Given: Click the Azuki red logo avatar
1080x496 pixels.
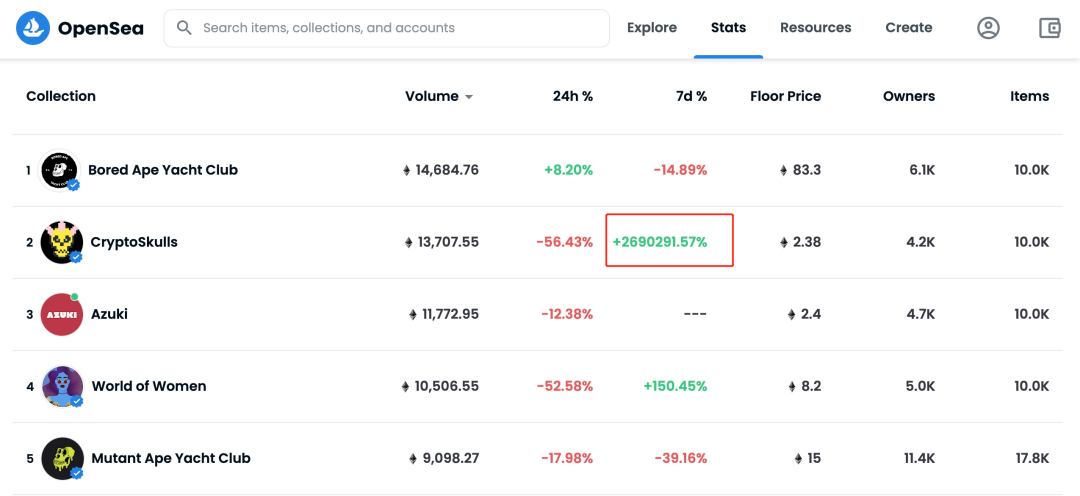Looking at the screenshot, I should coord(61,314).
